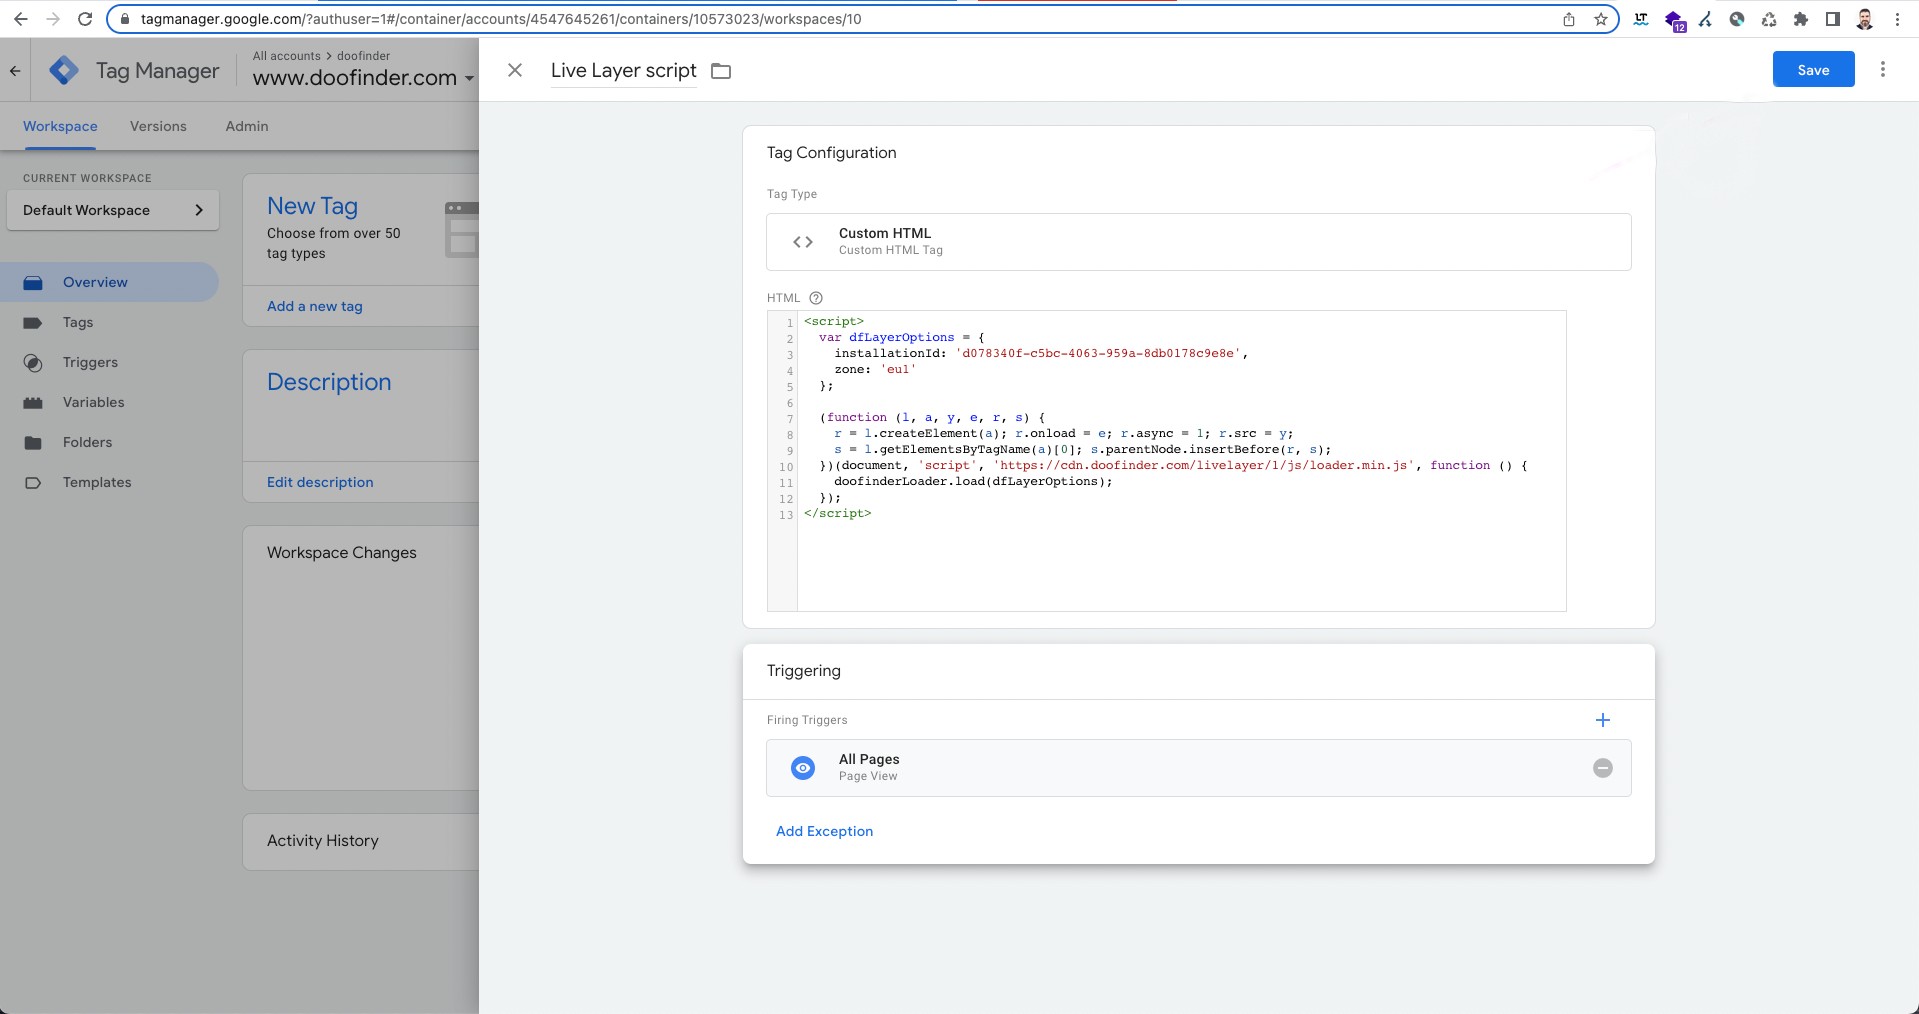Click the All Pages page view icon
This screenshot has height=1014, width=1919.
[x=803, y=768]
